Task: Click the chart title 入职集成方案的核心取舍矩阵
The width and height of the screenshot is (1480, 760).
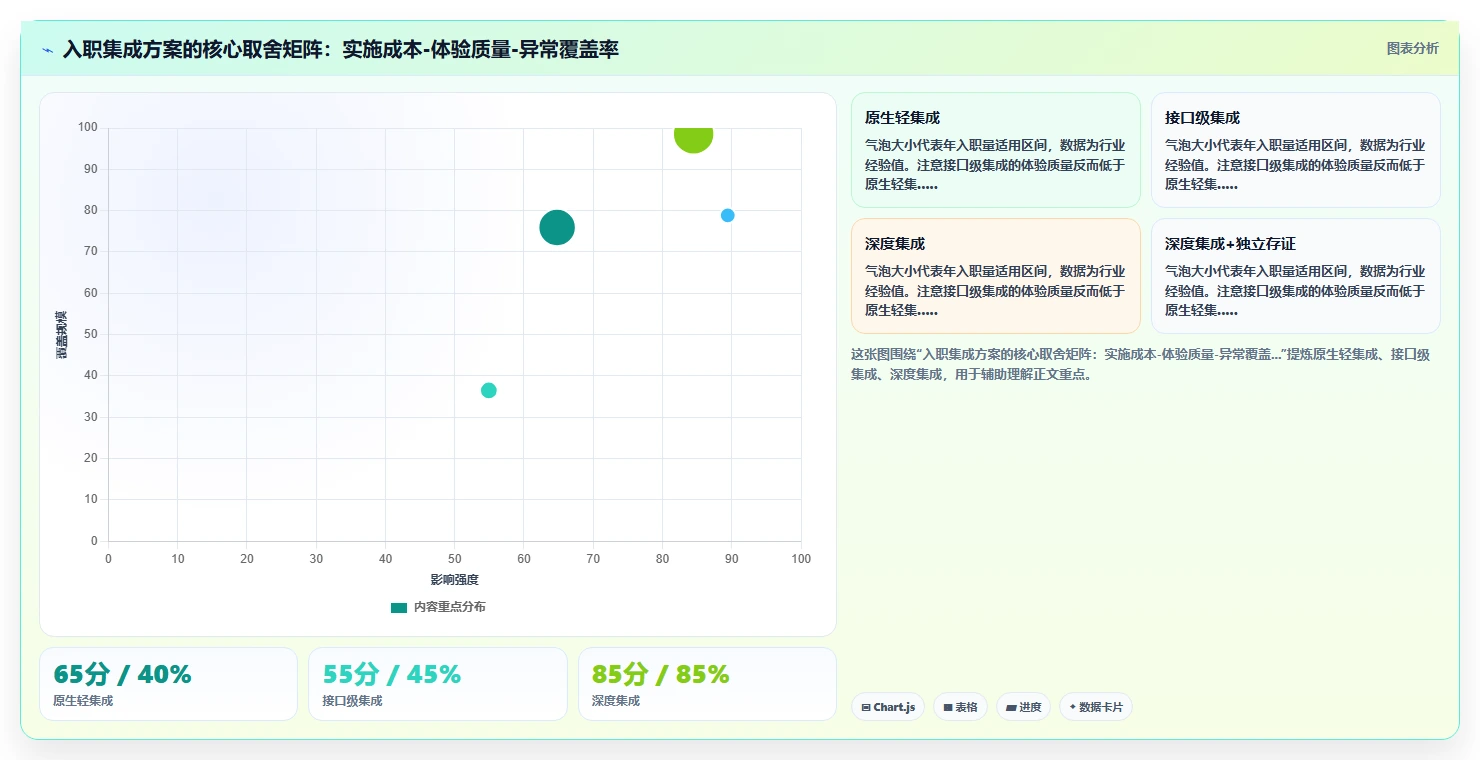Action: (341, 49)
